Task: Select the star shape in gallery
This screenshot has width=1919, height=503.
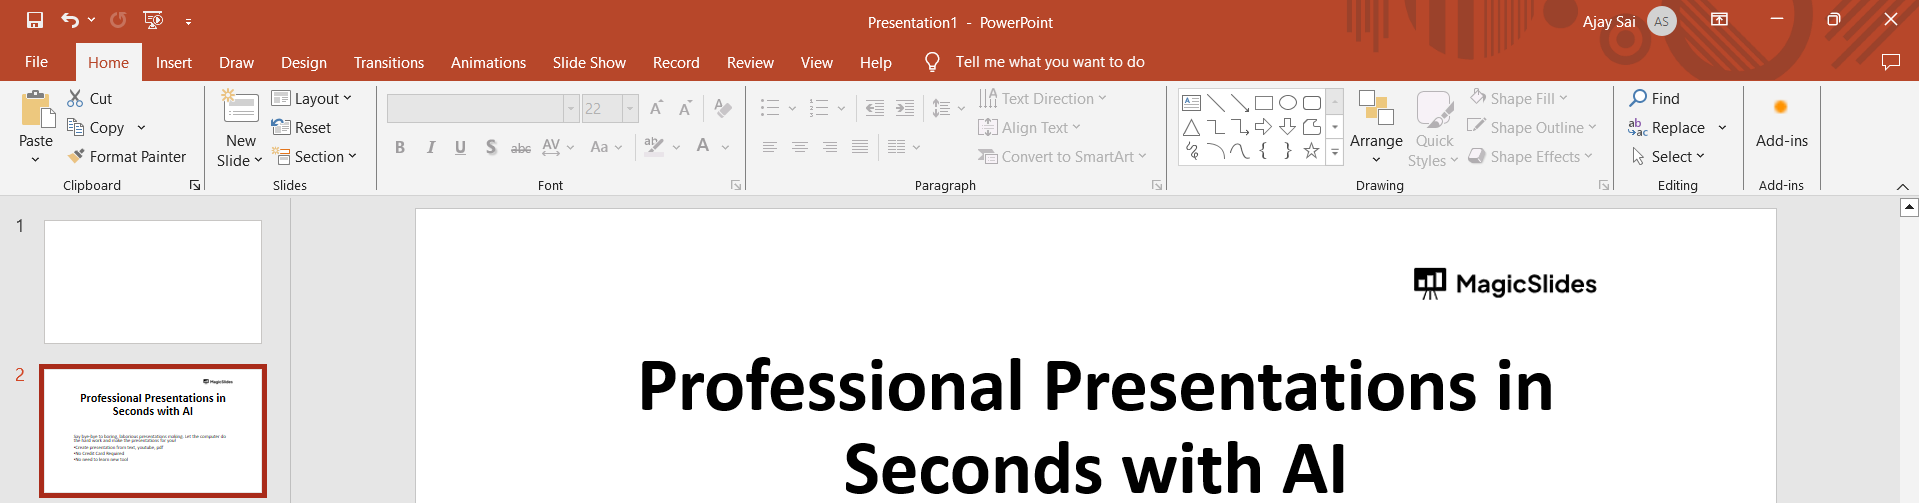Action: 1311,151
